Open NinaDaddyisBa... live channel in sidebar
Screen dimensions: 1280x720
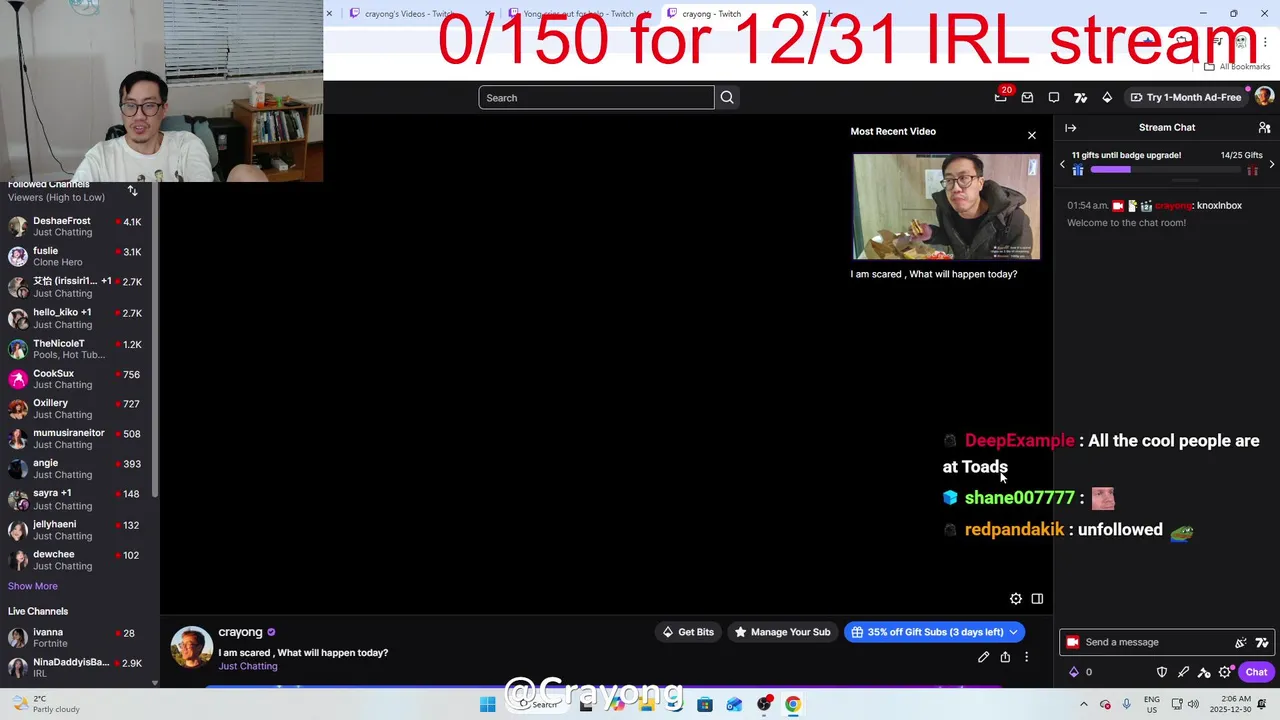click(x=78, y=668)
